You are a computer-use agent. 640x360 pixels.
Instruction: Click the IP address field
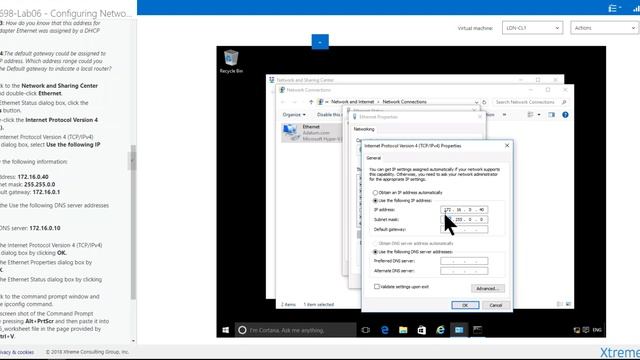pyautogui.click(x=464, y=210)
